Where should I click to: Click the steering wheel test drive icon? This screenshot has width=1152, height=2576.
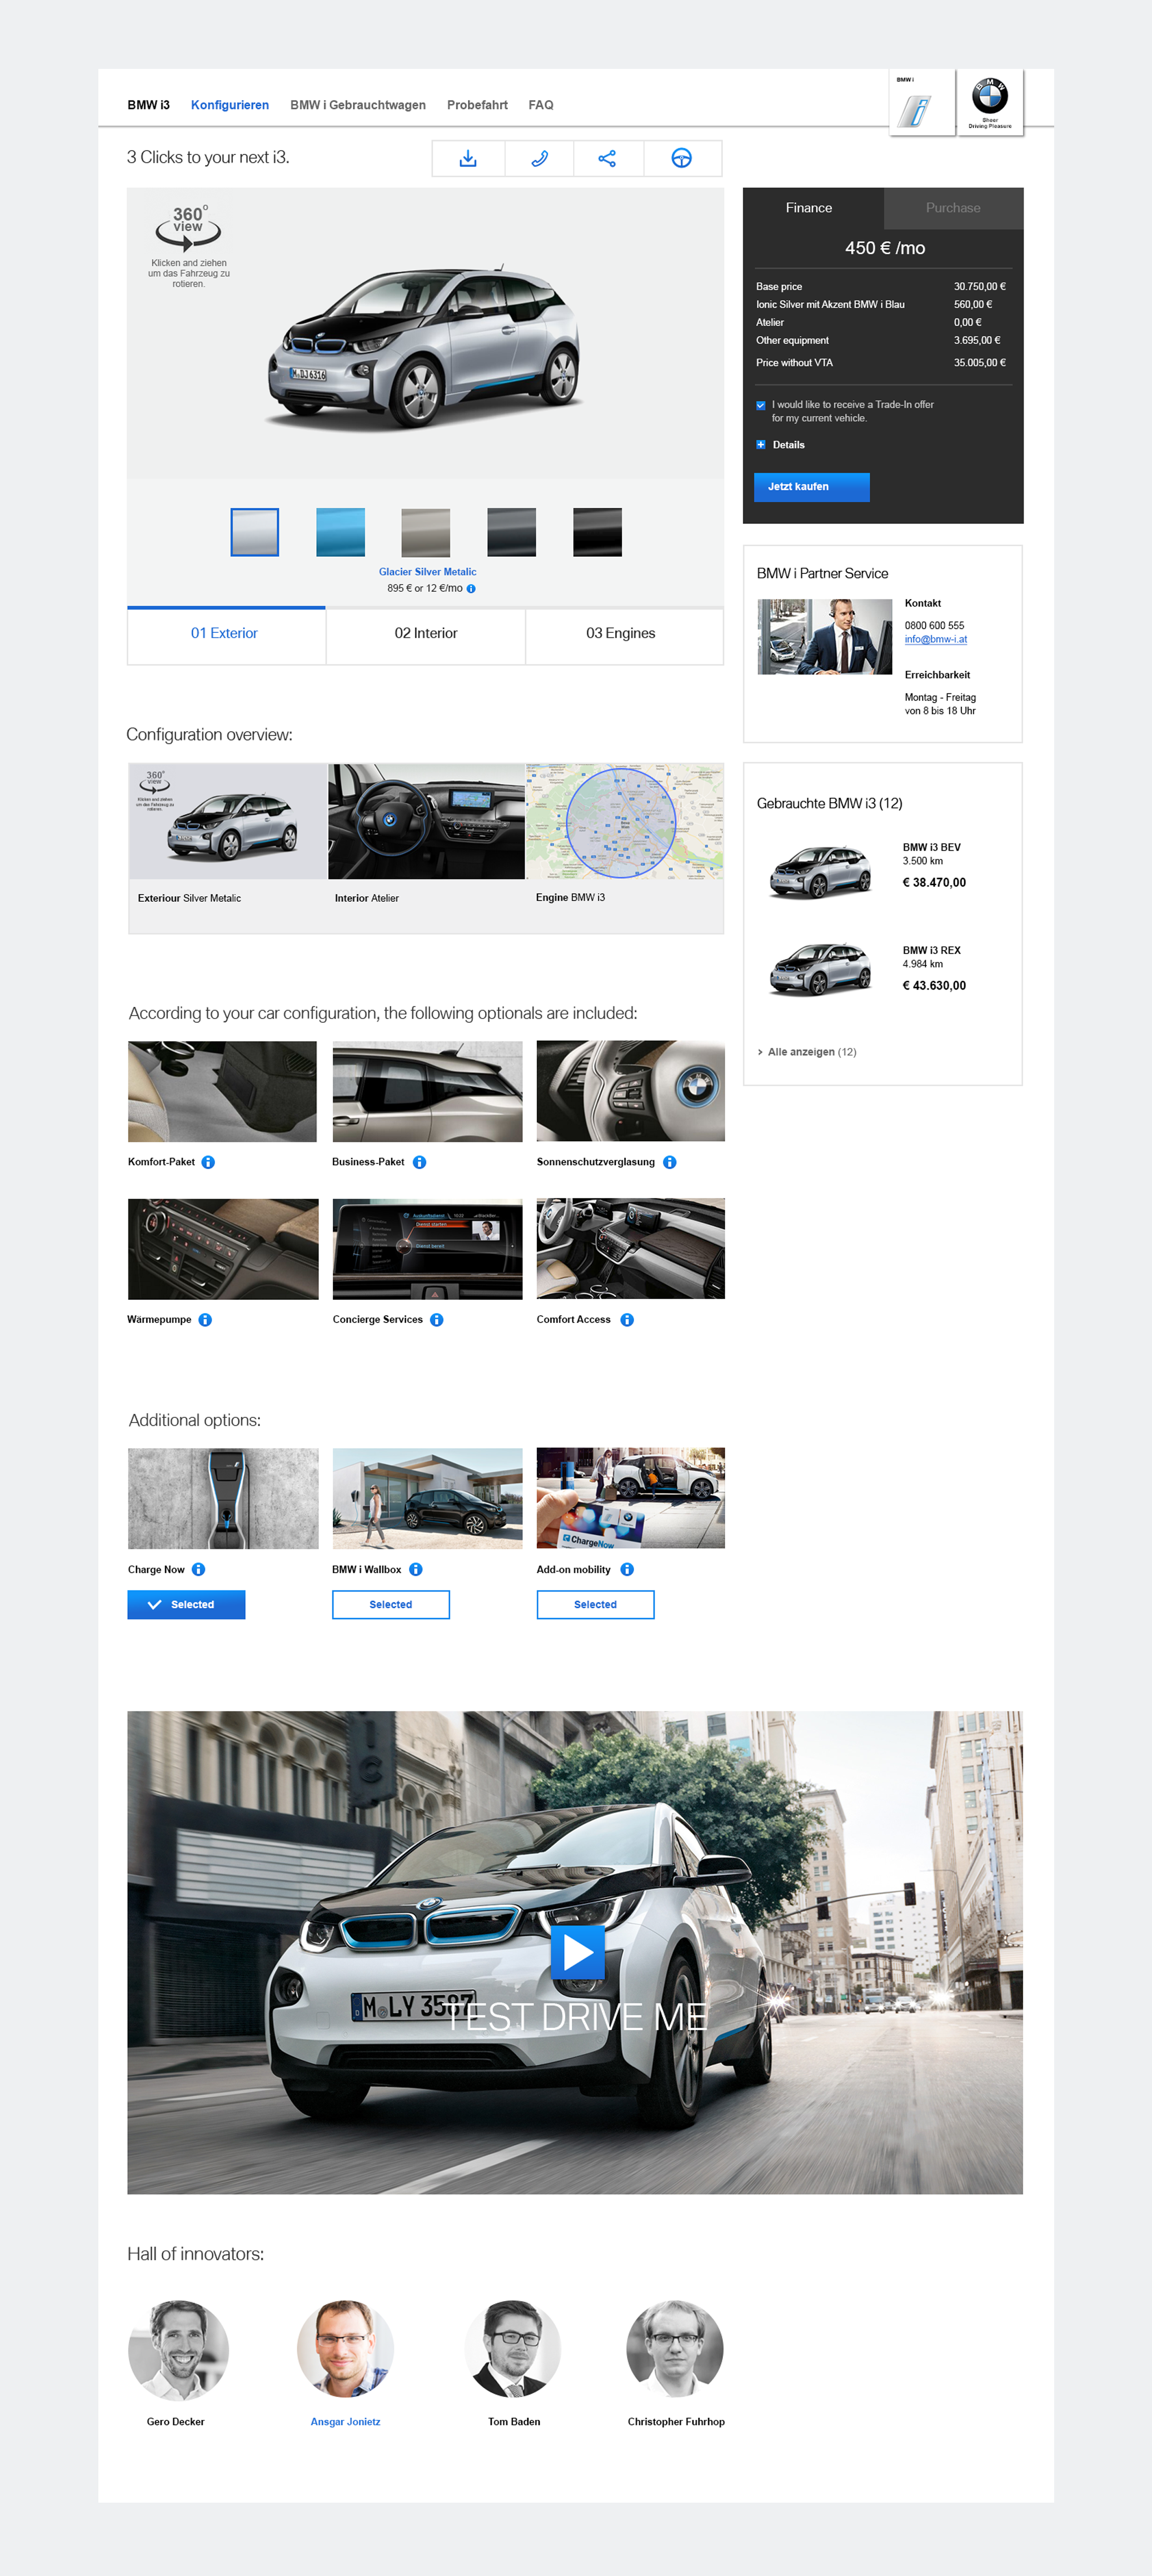(683, 157)
